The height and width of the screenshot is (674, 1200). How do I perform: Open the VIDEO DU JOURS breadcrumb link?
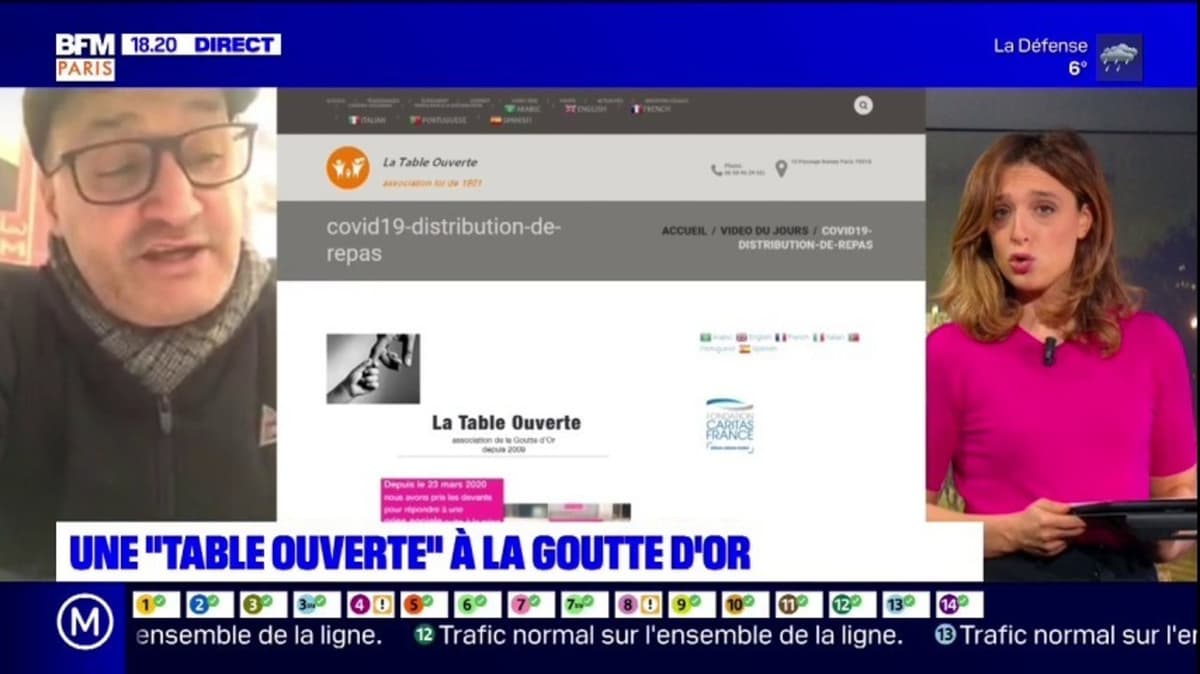(765, 231)
